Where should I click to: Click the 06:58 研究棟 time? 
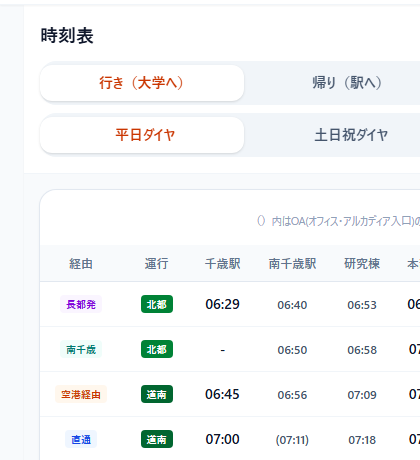tap(362, 350)
